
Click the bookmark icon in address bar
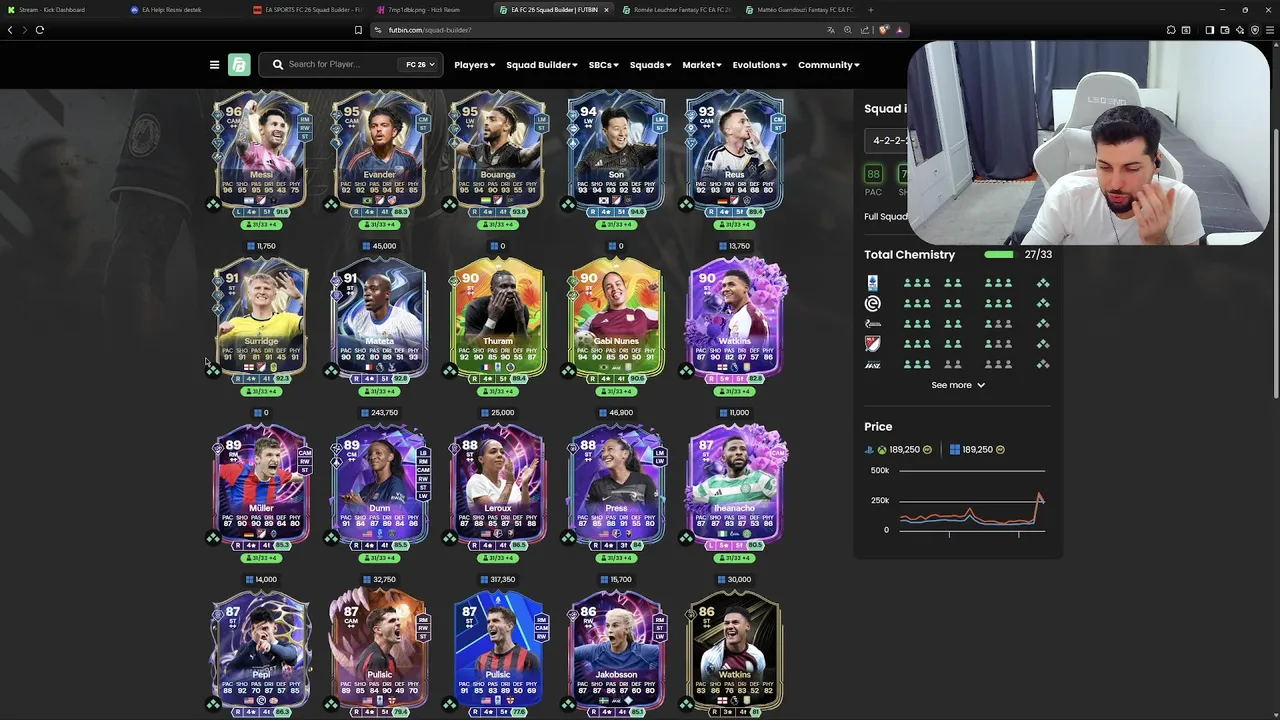coord(358,30)
